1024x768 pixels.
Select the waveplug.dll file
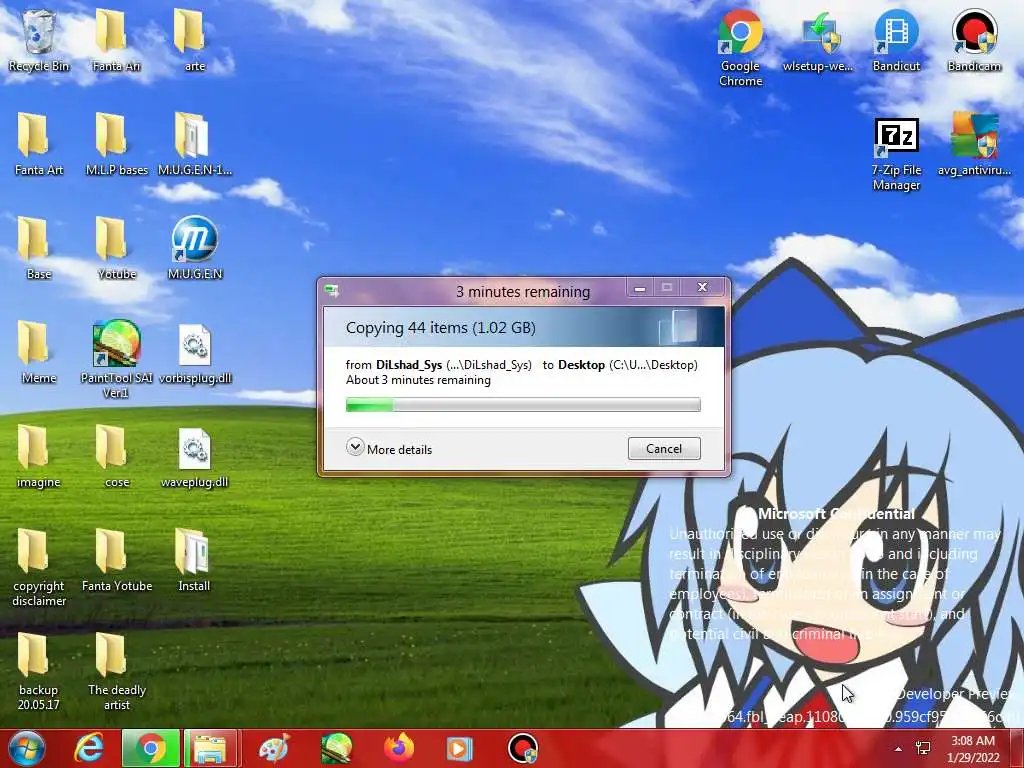pyautogui.click(x=194, y=457)
